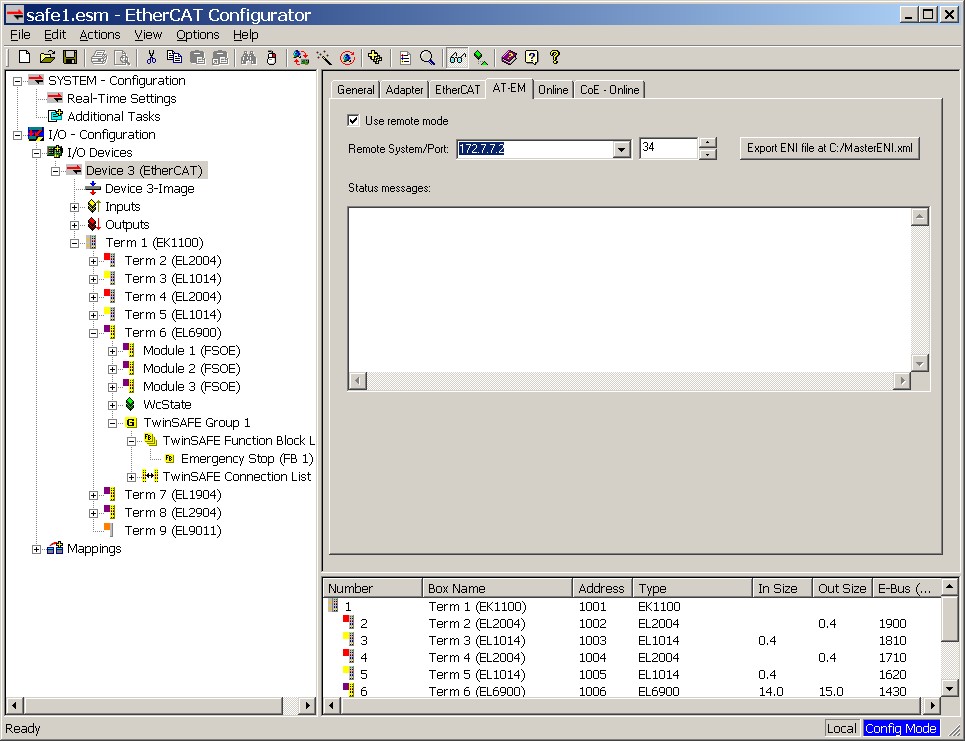Image resolution: width=965 pixels, height=741 pixels.
Task: Click the magic wand toolbar icon
Action: [324, 58]
